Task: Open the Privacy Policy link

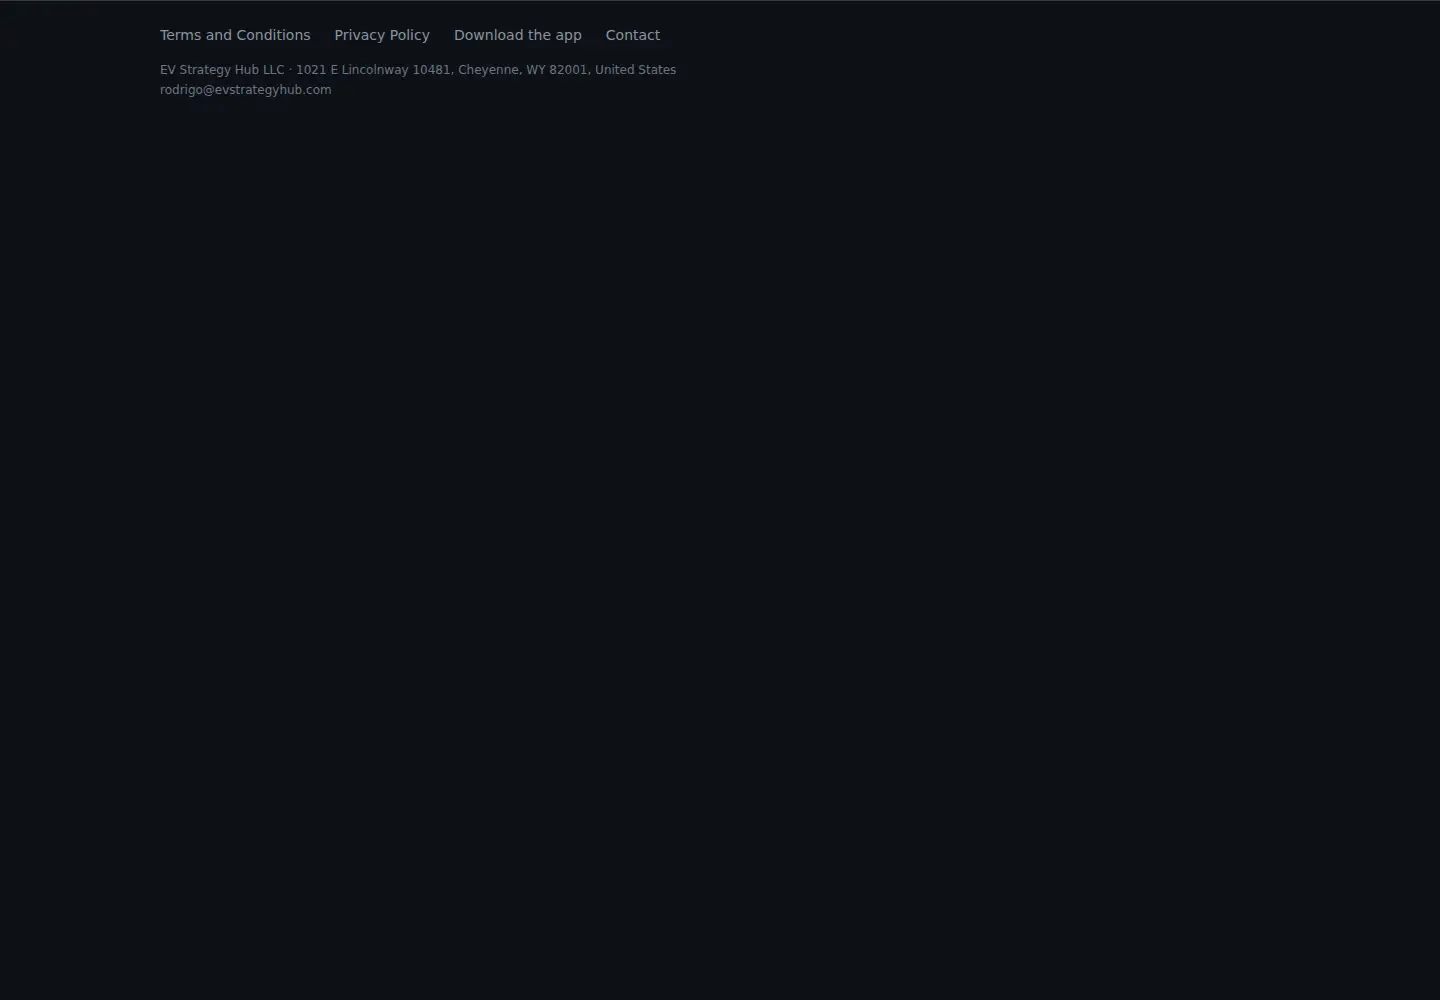Action: (x=382, y=35)
